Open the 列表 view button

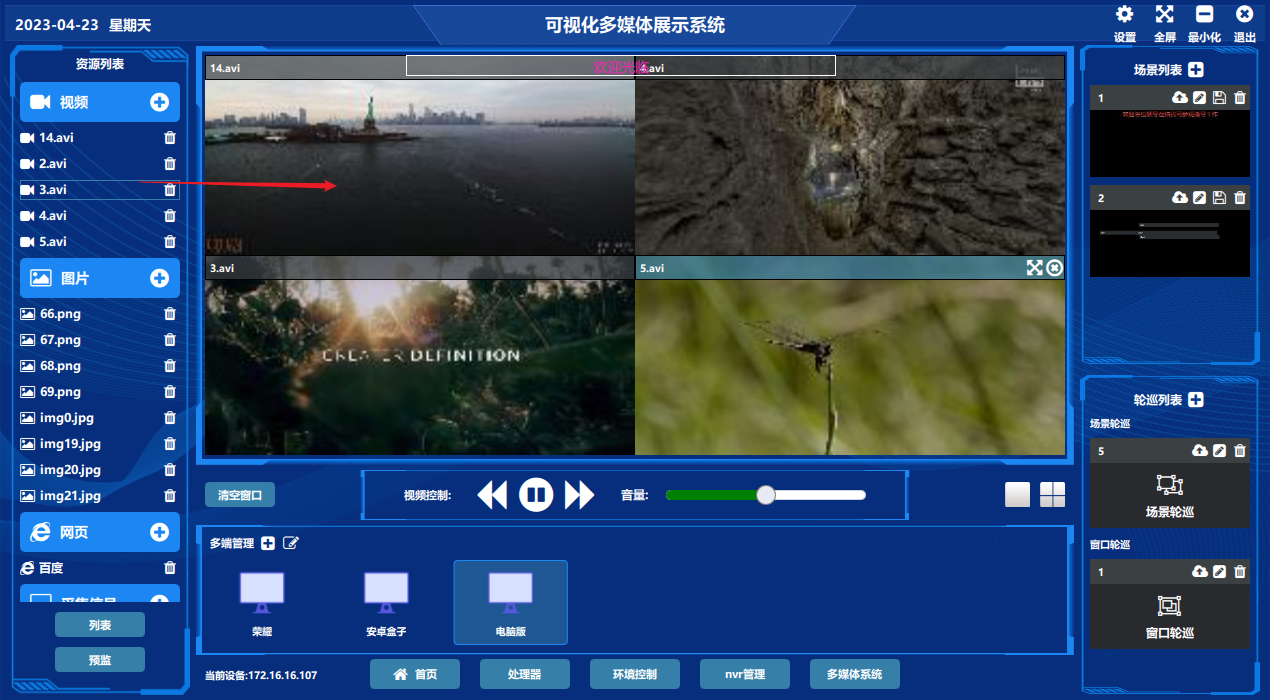click(100, 625)
